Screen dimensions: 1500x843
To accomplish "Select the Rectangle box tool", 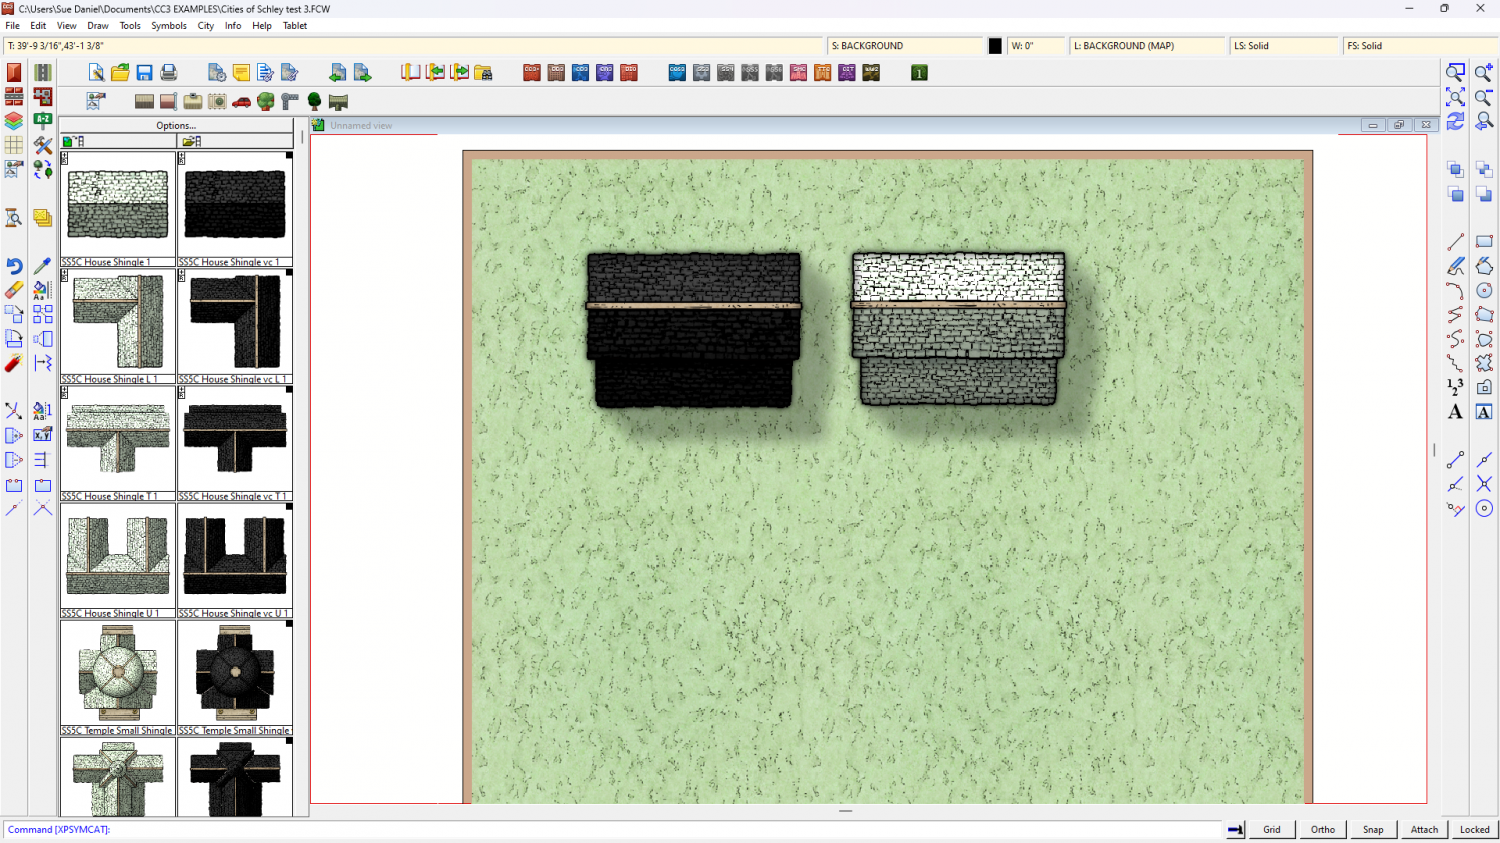I will tap(1484, 242).
